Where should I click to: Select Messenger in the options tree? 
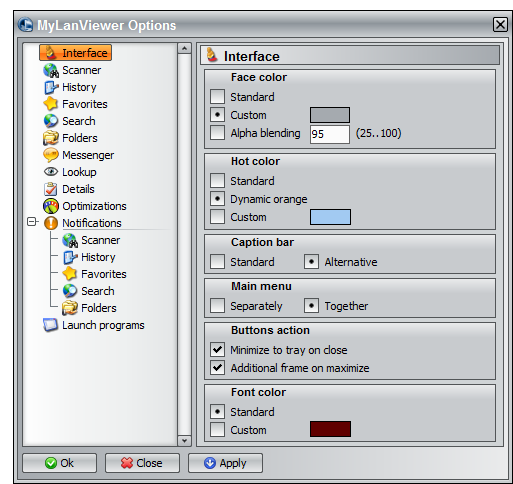(88, 155)
